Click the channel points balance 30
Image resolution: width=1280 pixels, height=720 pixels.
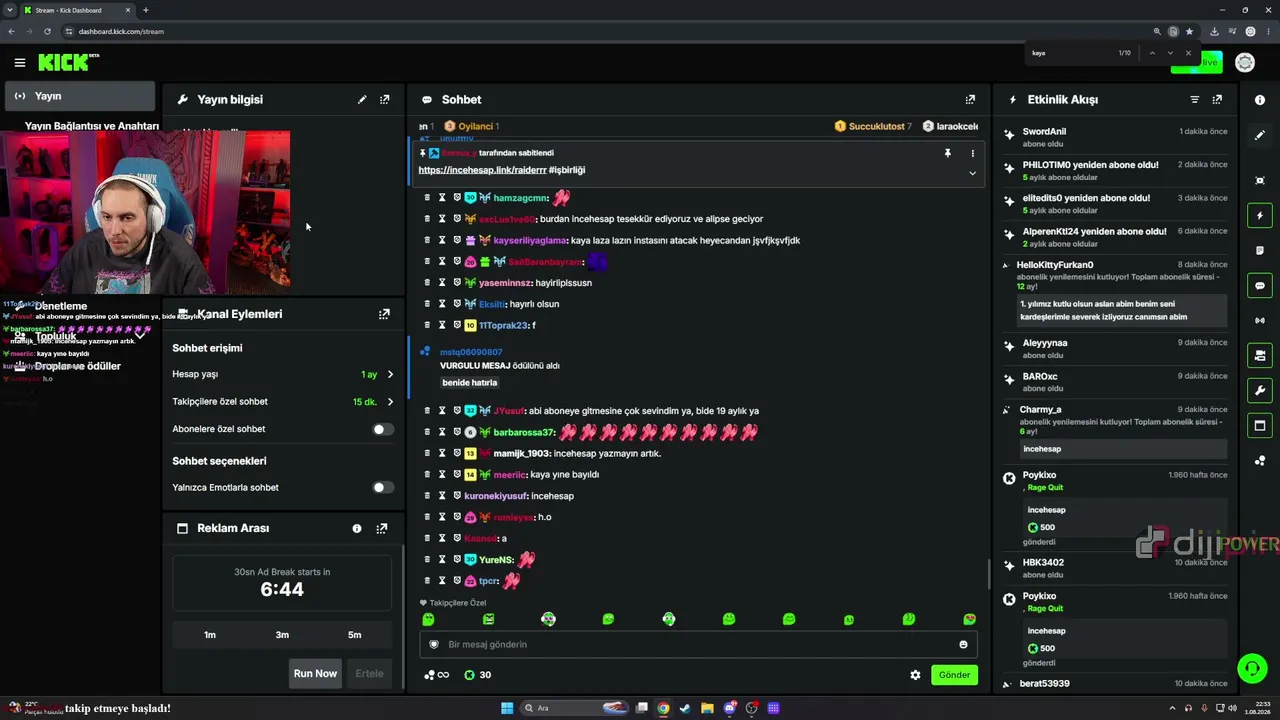tap(477, 675)
